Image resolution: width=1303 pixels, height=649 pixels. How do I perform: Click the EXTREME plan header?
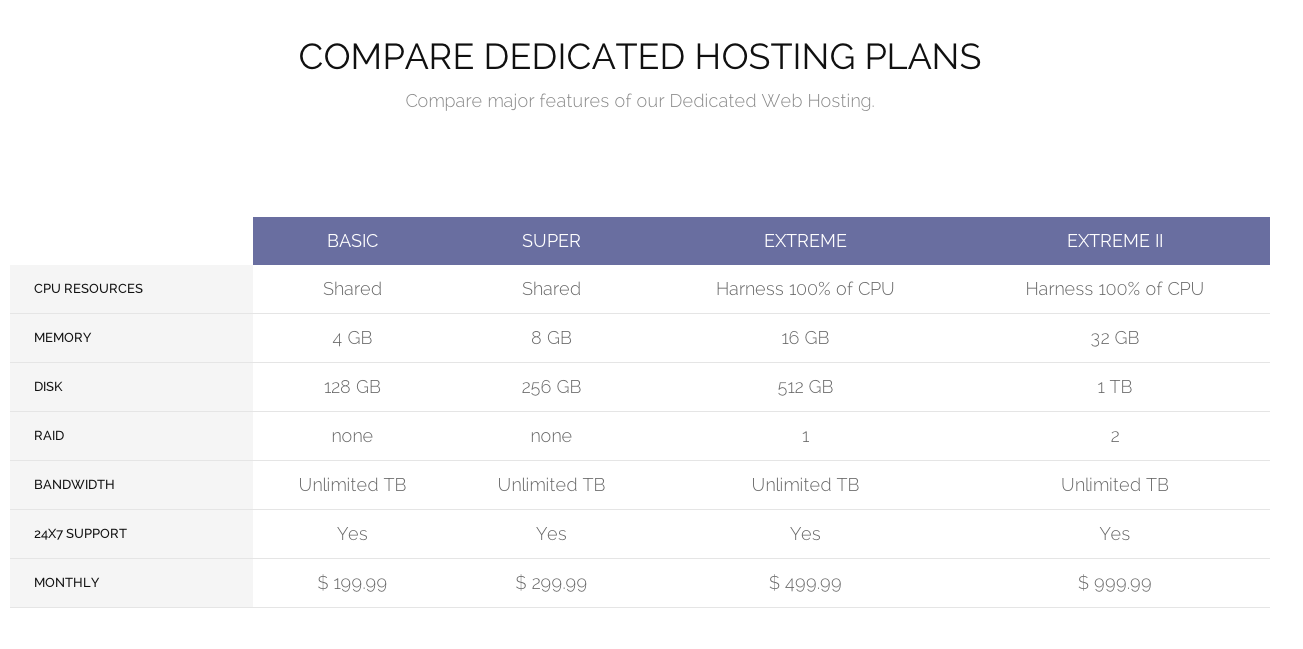tap(805, 241)
